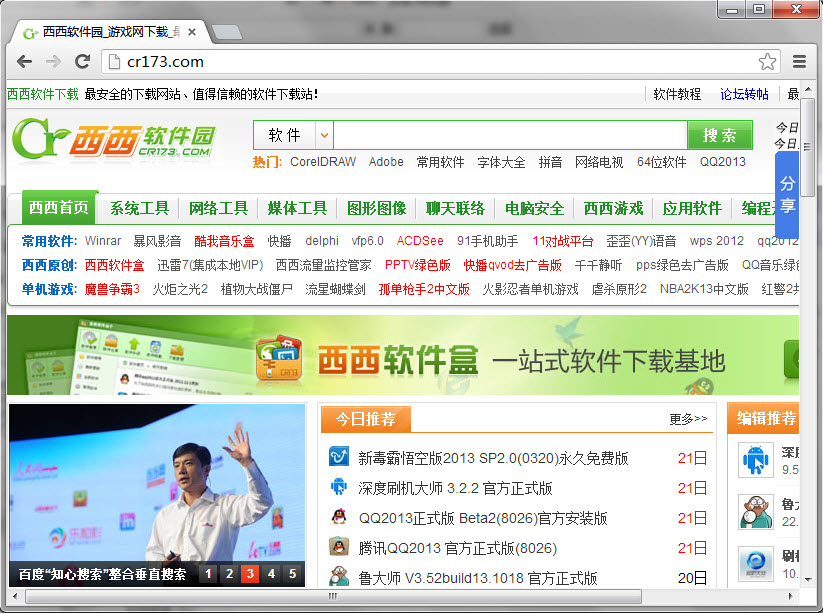The height and width of the screenshot is (613, 823).
Task: Click the 鲁大师 icon under 编辑推荐
Action: [756, 512]
